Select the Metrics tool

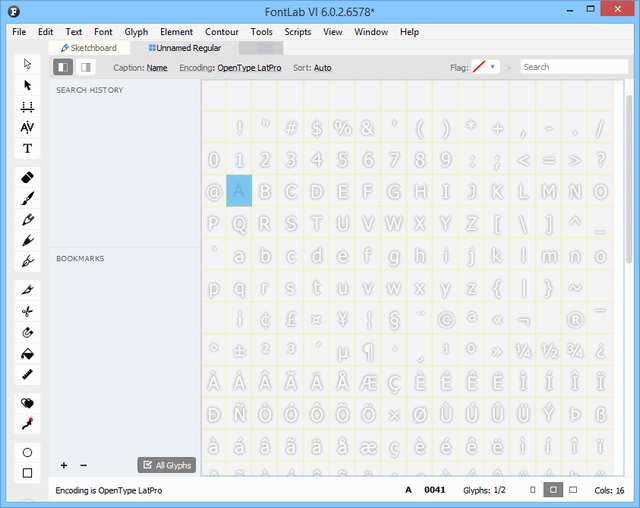click(27, 106)
